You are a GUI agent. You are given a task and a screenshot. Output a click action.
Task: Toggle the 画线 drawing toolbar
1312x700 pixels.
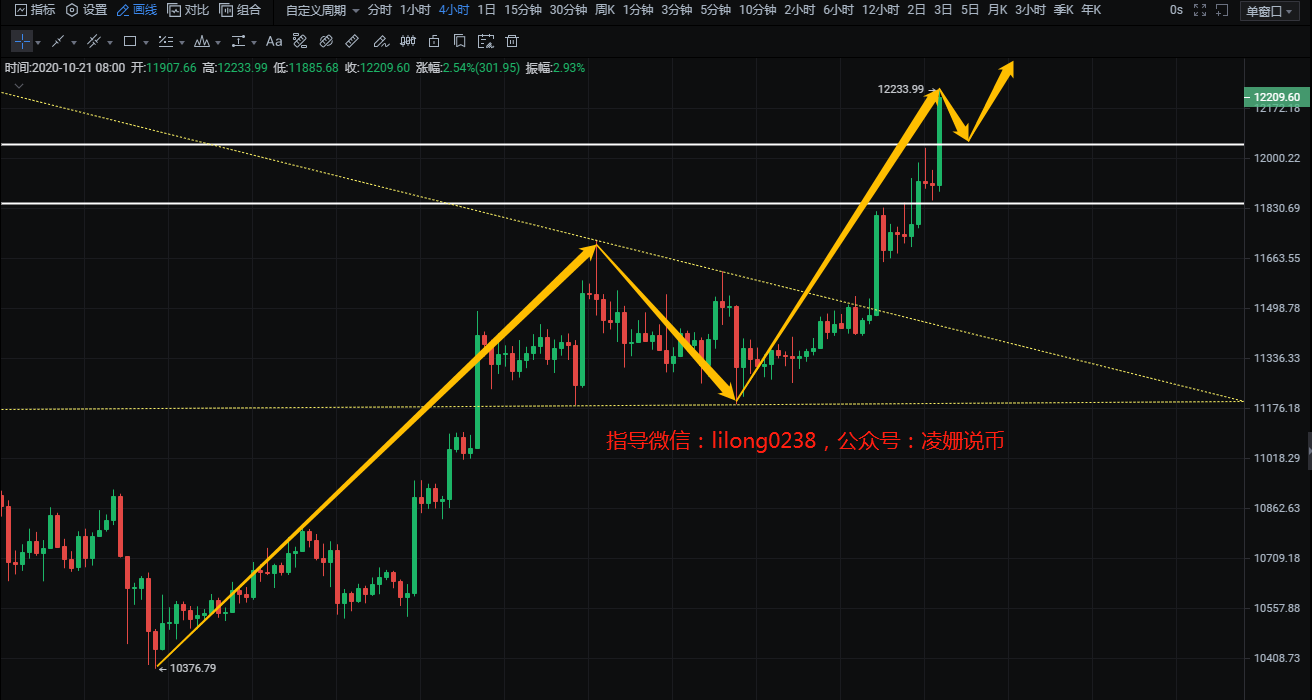tap(136, 10)
